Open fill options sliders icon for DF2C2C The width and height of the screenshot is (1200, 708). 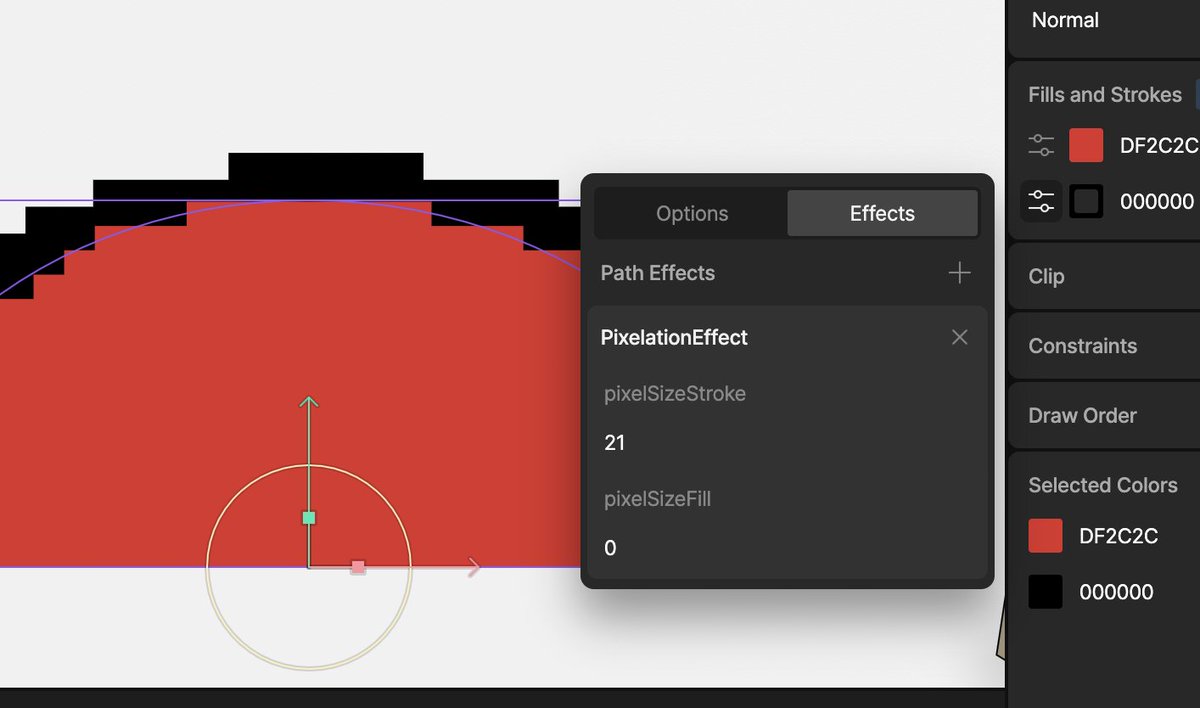click(1041, 145)
